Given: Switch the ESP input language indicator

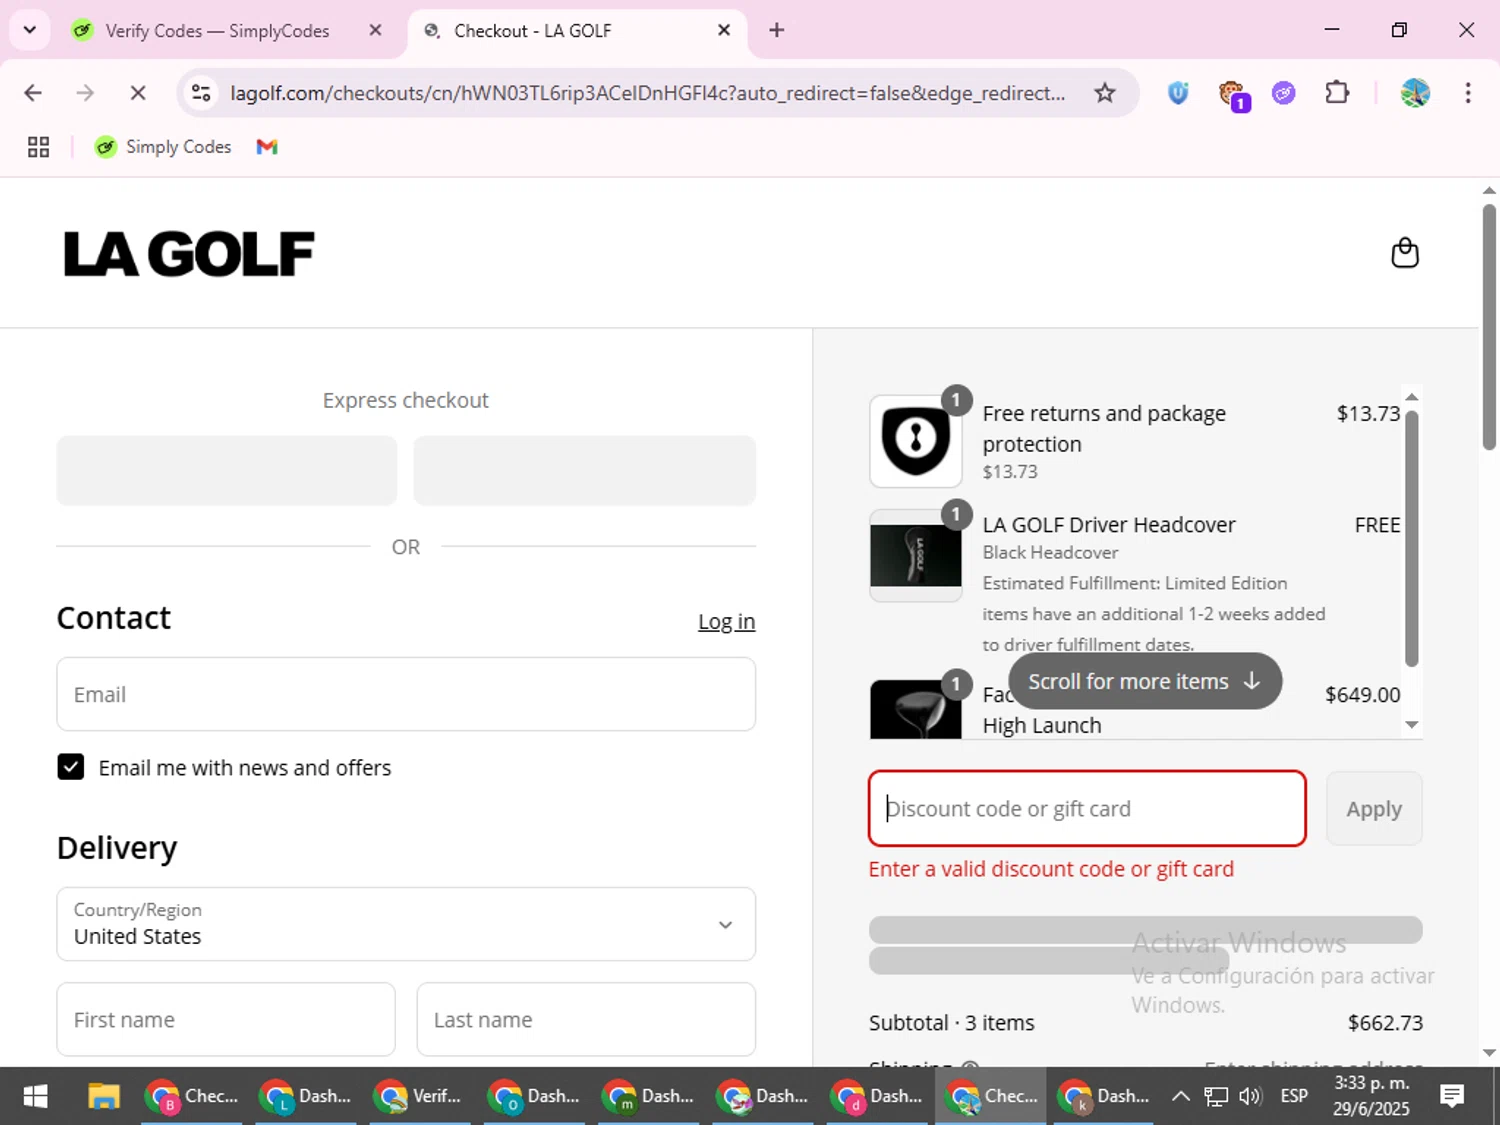Looking at the screenshot, I should coord(1294,1096).
